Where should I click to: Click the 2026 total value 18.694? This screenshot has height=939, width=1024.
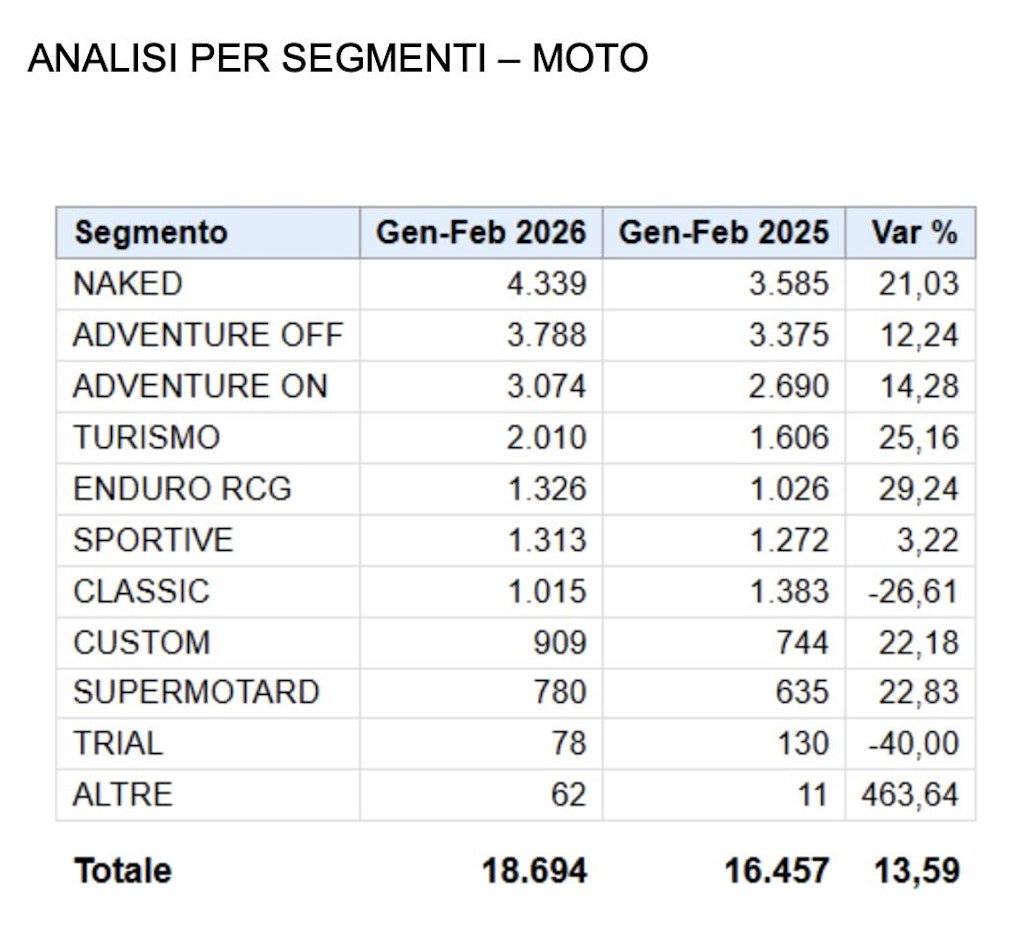pyautogui.click(x=535, y=871)
